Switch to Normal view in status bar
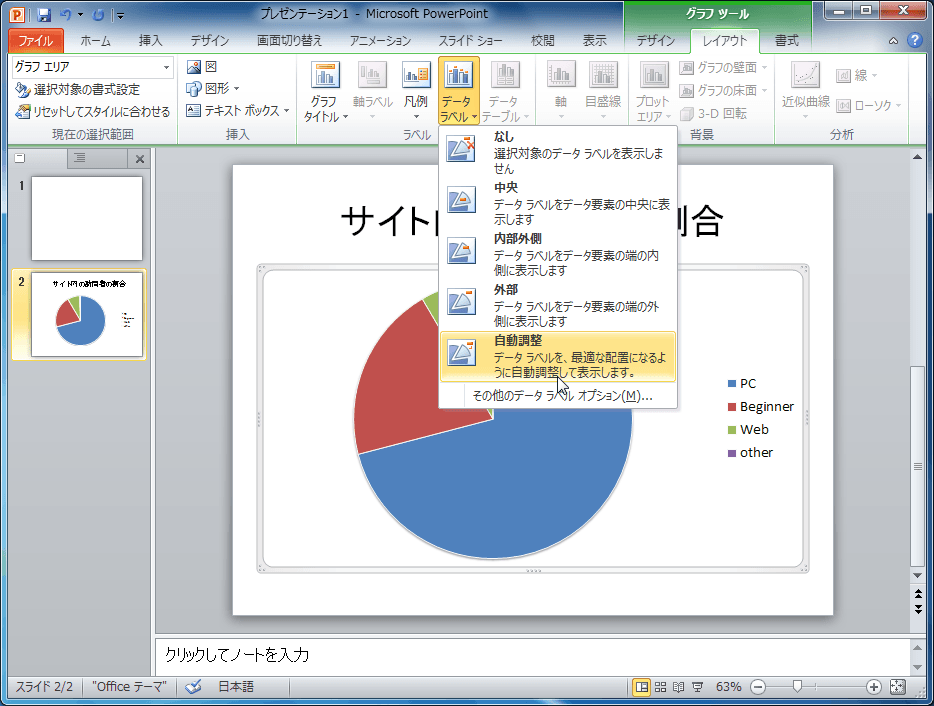This screenshot has width=934, height=706. [642, 687]
